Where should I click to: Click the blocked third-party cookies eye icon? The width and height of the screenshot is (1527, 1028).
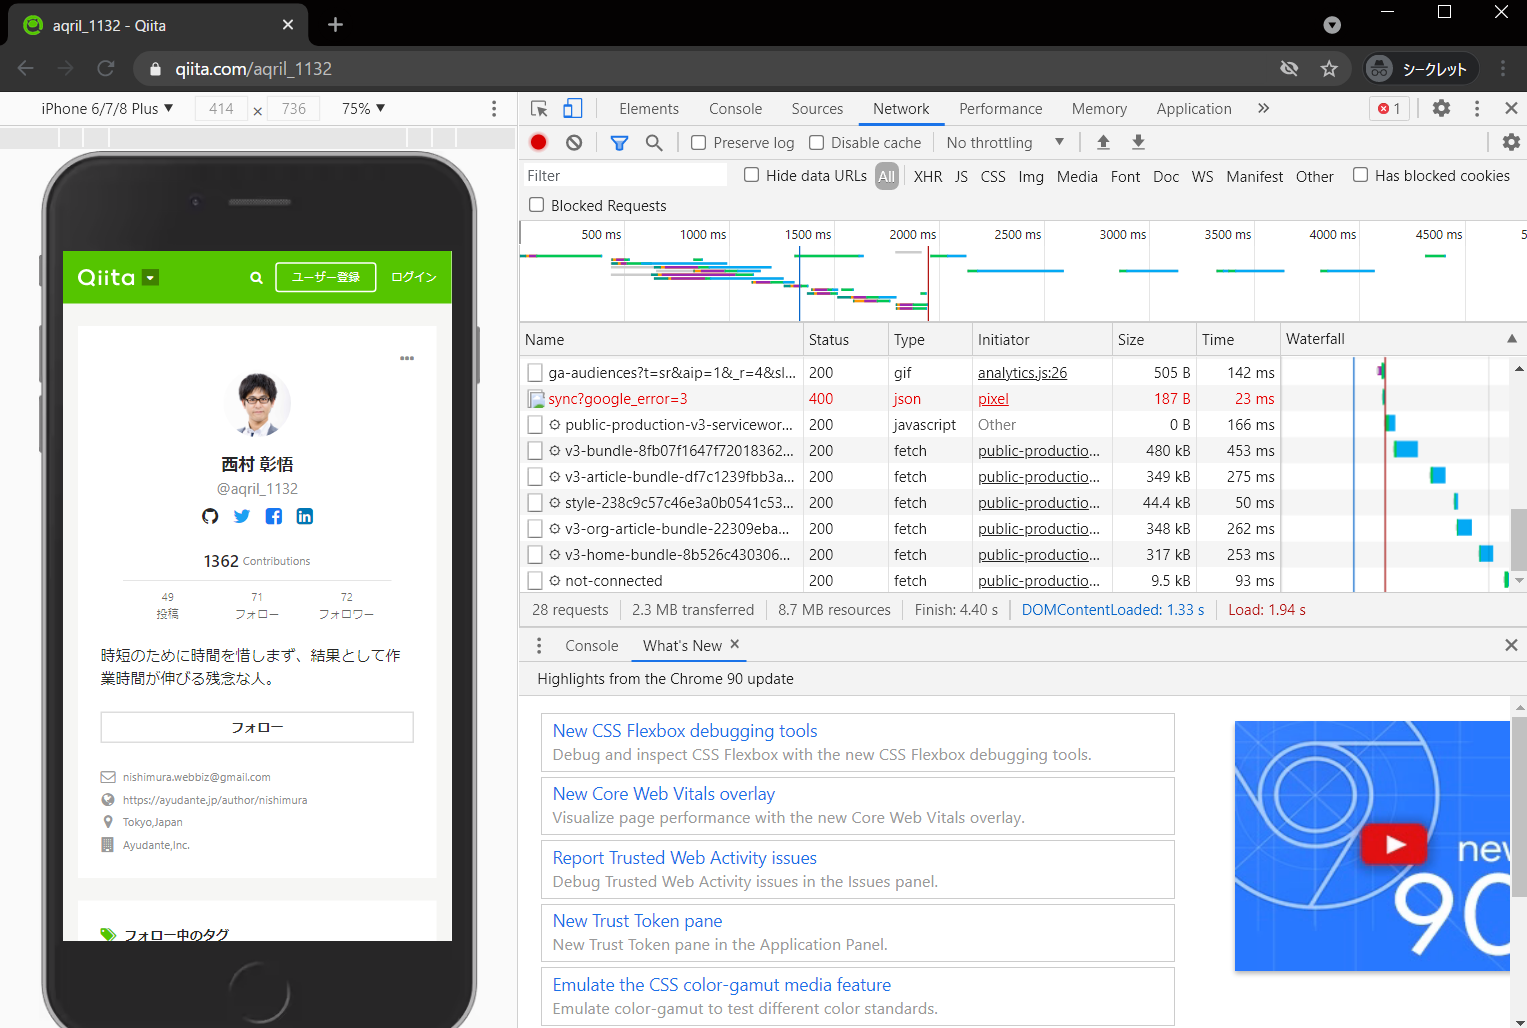click(1289, 69)
